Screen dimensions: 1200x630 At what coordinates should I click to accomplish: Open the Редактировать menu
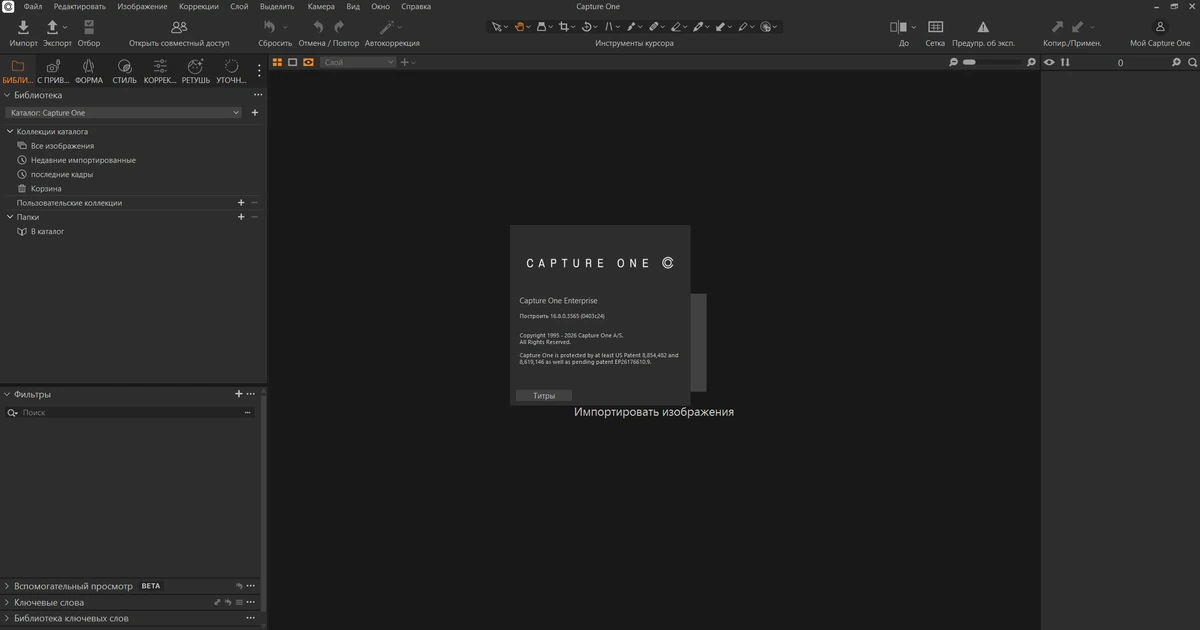pyautogui.click(x=80, y=6)
